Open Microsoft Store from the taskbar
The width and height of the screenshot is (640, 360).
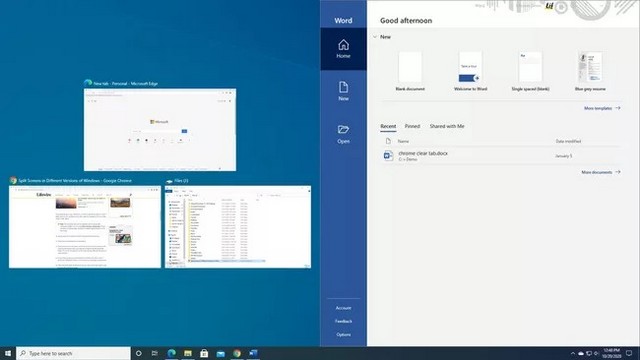click(x=204, y=353)
